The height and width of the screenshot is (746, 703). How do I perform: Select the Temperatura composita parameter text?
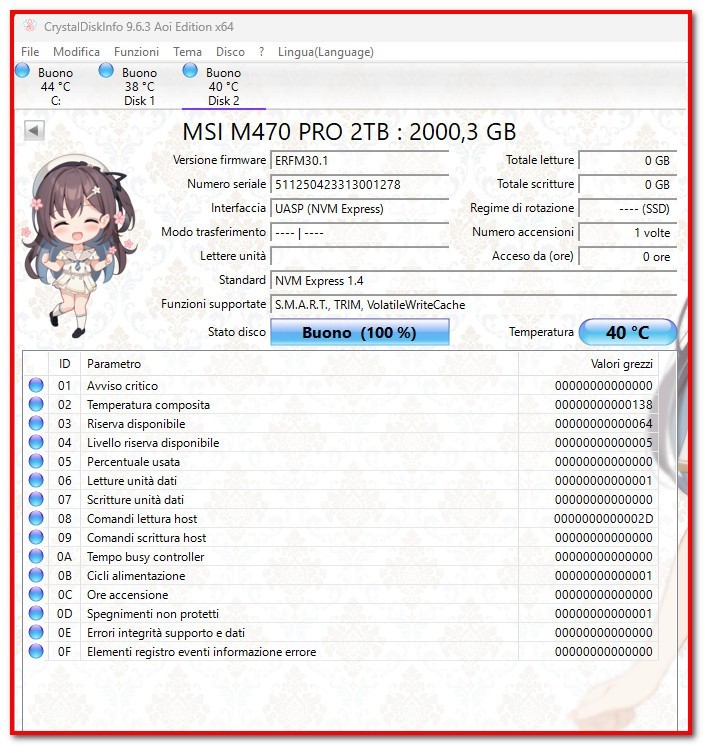point(148,405)
